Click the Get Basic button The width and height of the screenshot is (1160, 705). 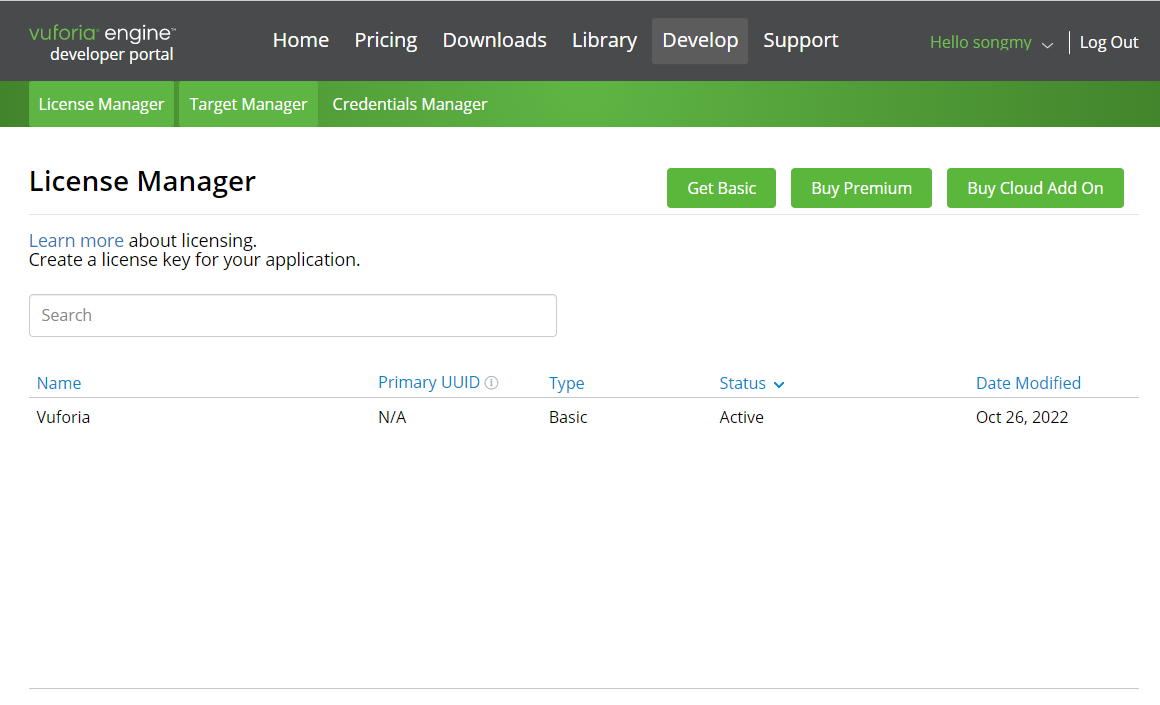coord(721,188)
